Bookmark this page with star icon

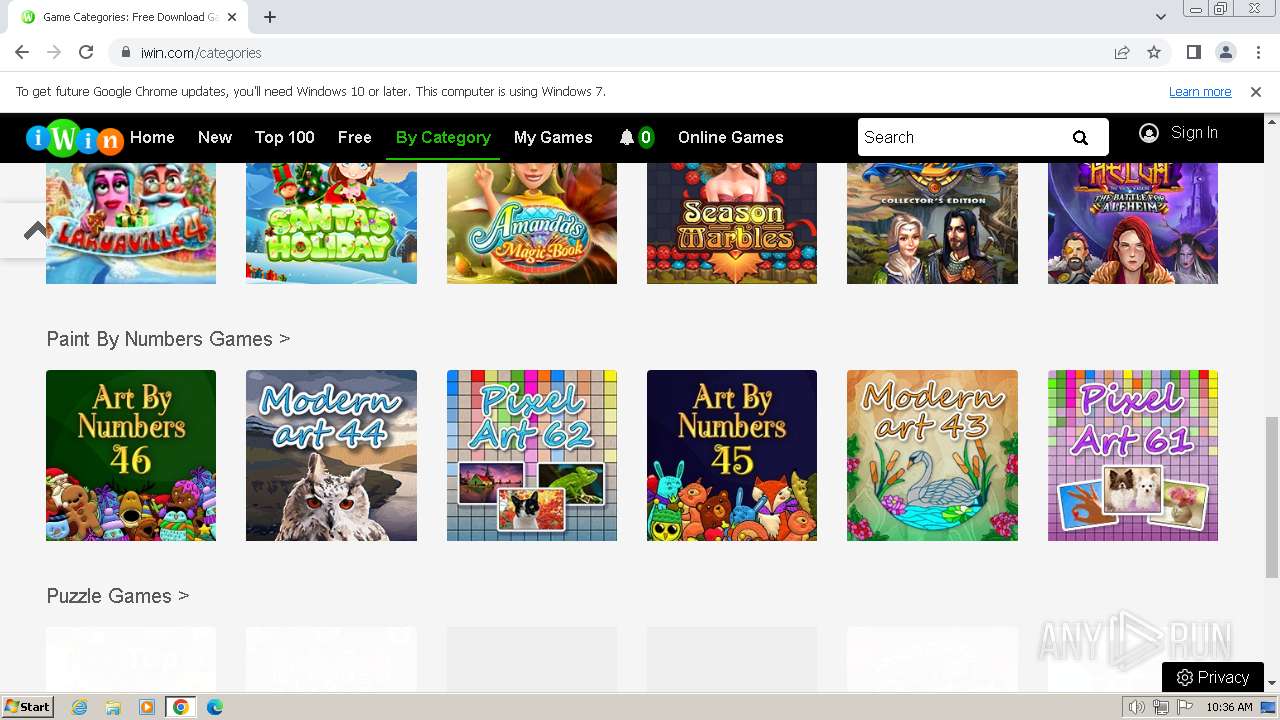1154,52
